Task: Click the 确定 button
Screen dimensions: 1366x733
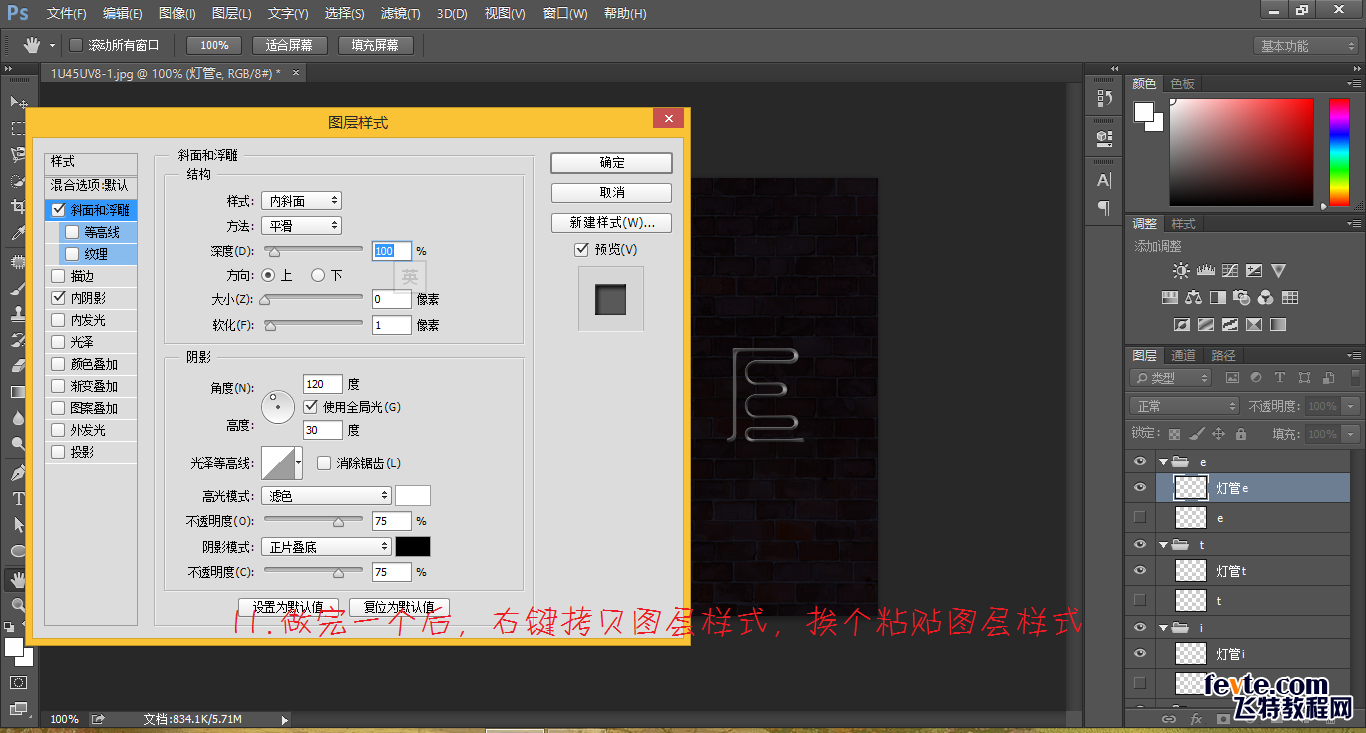Action: [611, 163]
